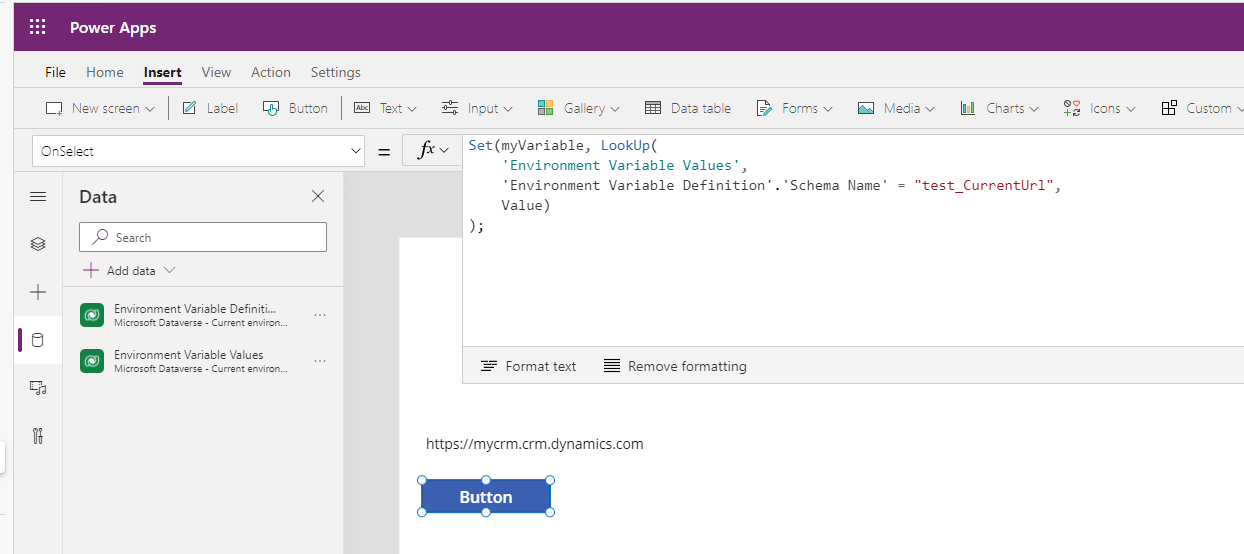Click the Dataverse icon for Environment Variable Values
The height and width of the screenshot is (554, 1244).
click(x=92, y=361)
